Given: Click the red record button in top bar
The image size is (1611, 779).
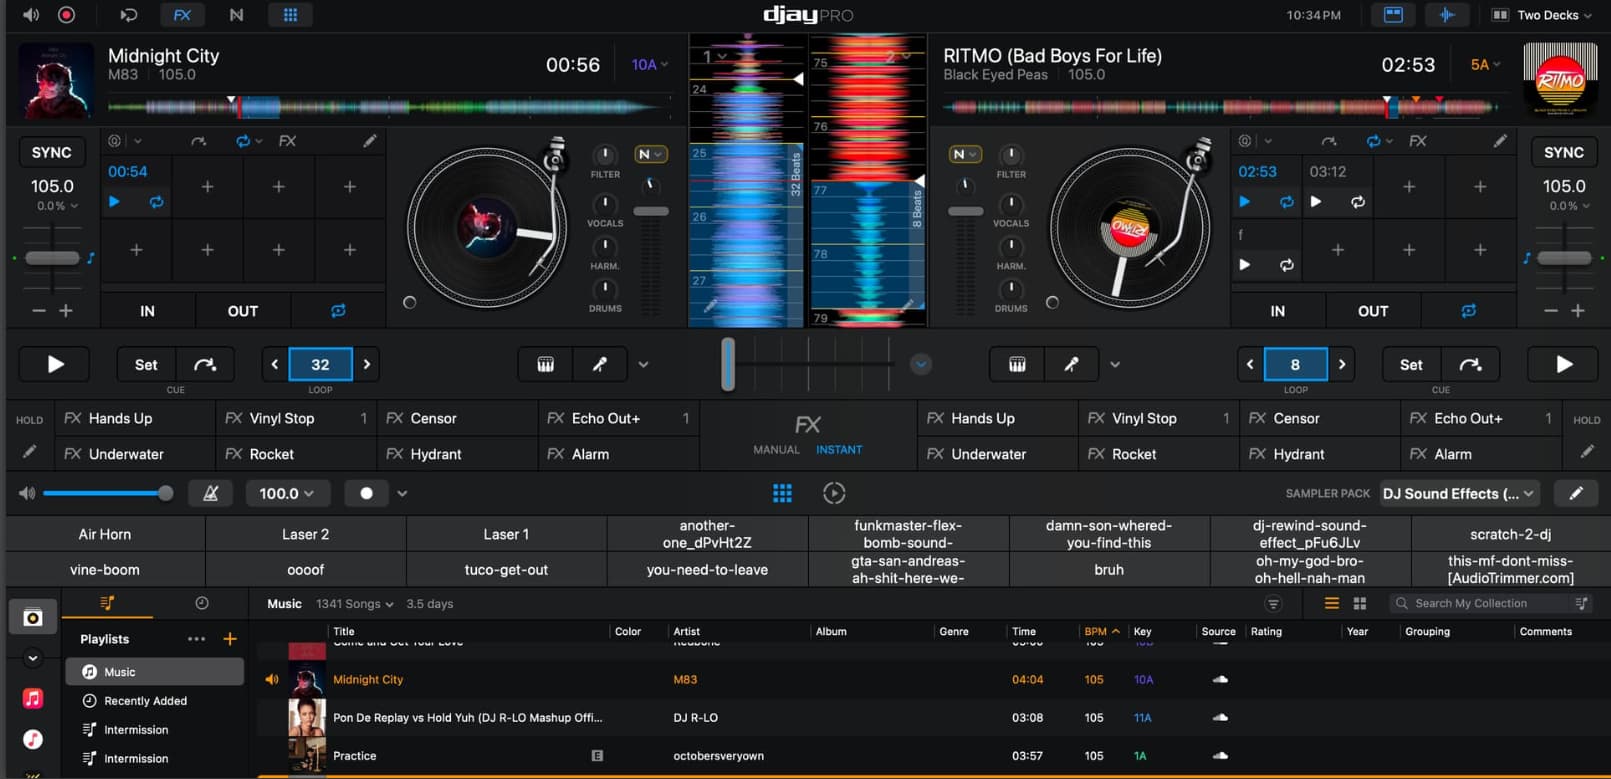Looking at the screenshot, I should tap(66, 15).
